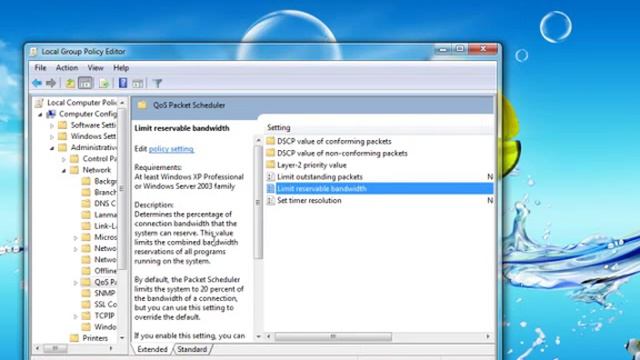
Task: Click the Filter funnel toolbar icon
Action: [158, 84]
